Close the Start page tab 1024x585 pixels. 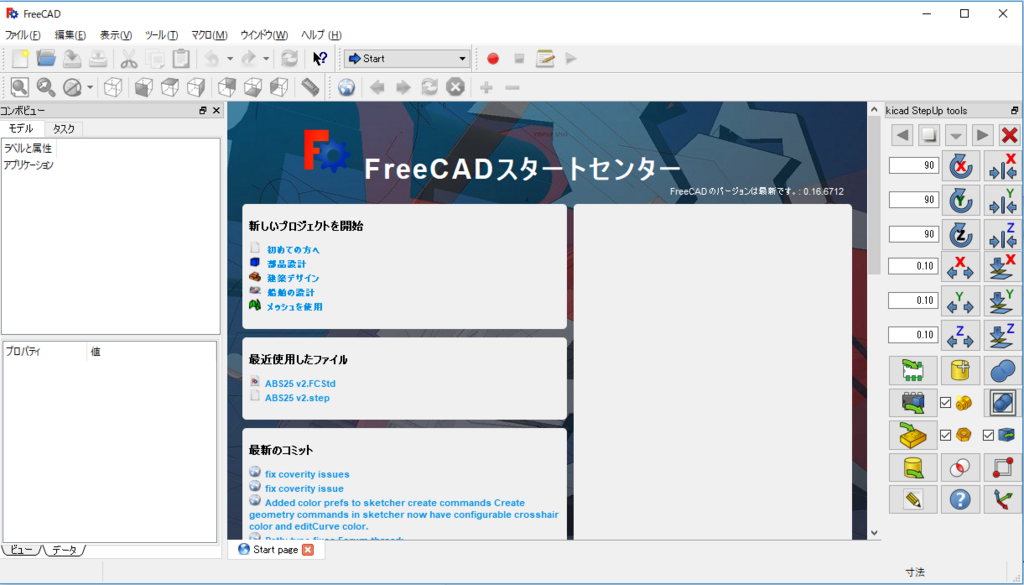coord(308,550)
